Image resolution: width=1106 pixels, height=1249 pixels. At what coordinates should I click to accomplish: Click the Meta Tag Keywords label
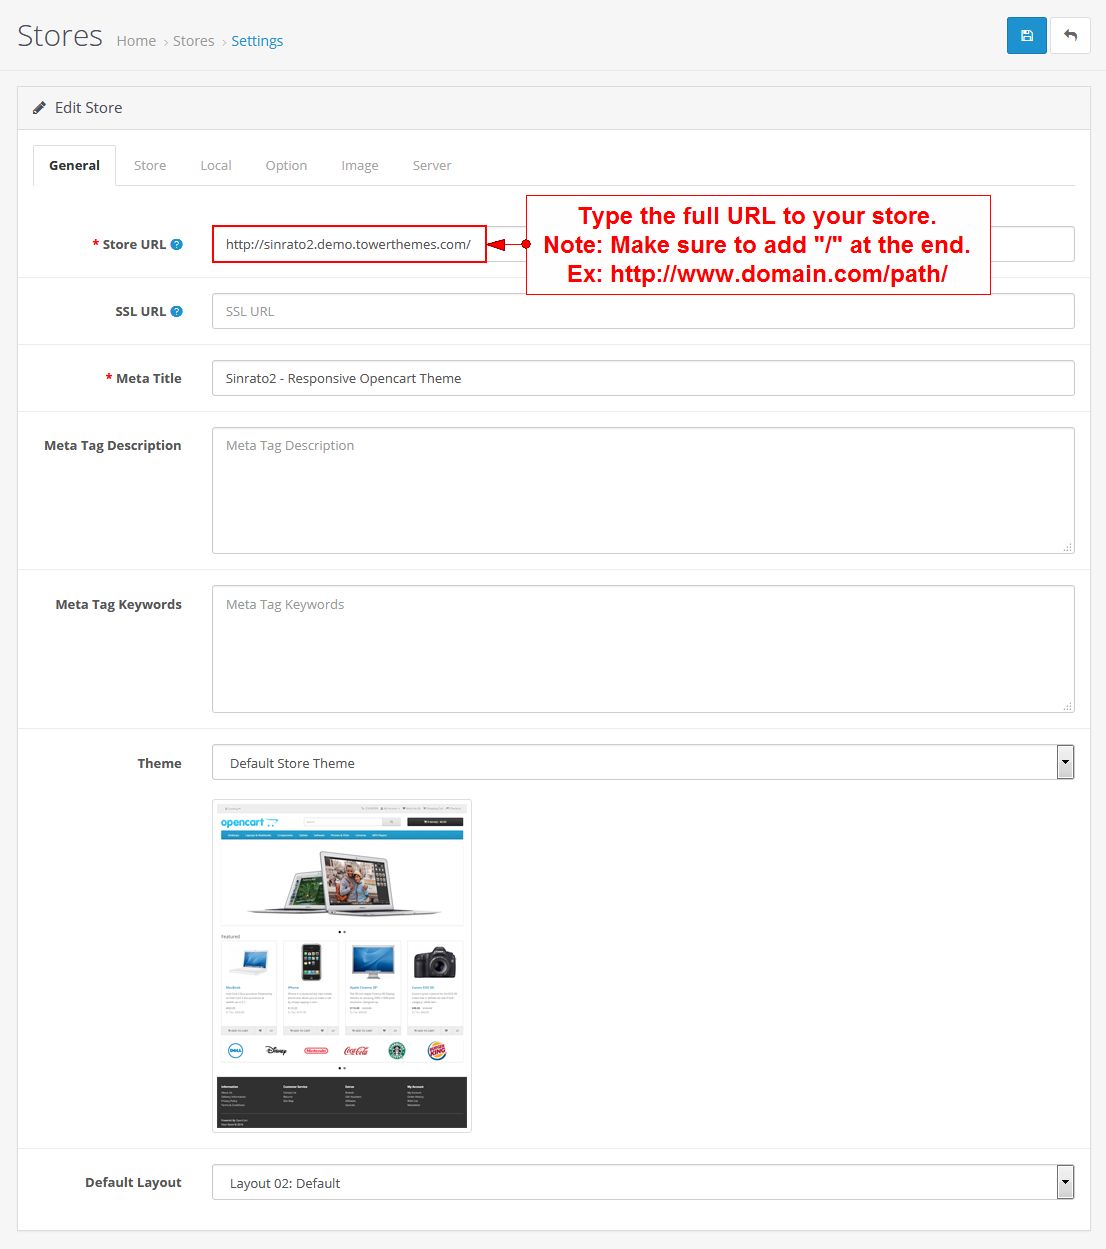(119, 604)
